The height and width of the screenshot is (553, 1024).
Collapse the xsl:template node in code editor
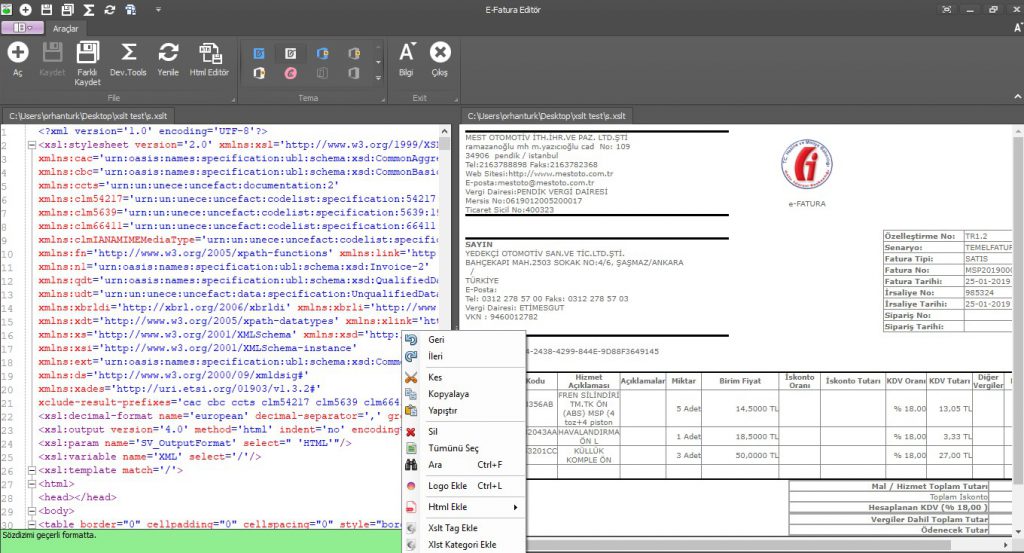pyautogui.click(x=31, y=470)
